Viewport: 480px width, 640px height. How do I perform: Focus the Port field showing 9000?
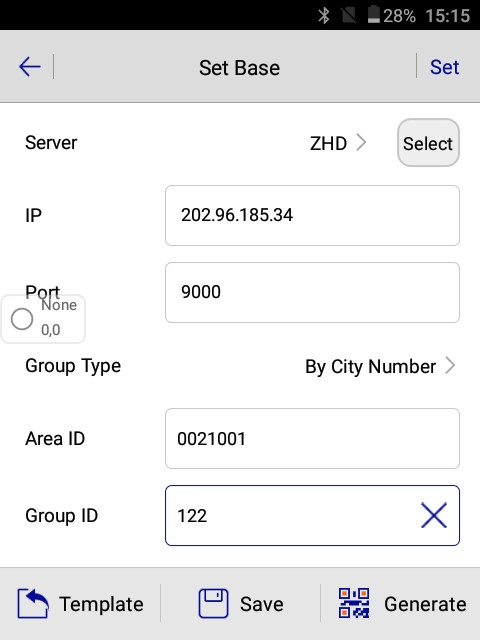(x=312, y=292)
